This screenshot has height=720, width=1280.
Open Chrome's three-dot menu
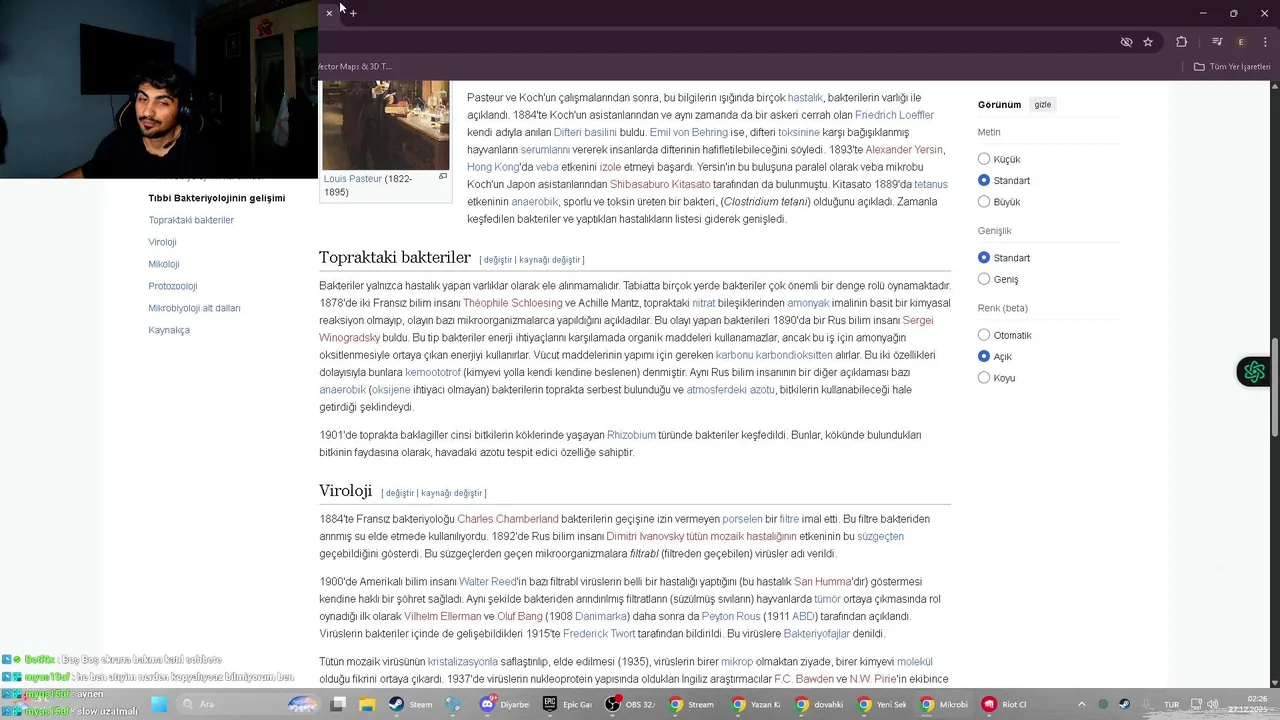coord(1265,42)
